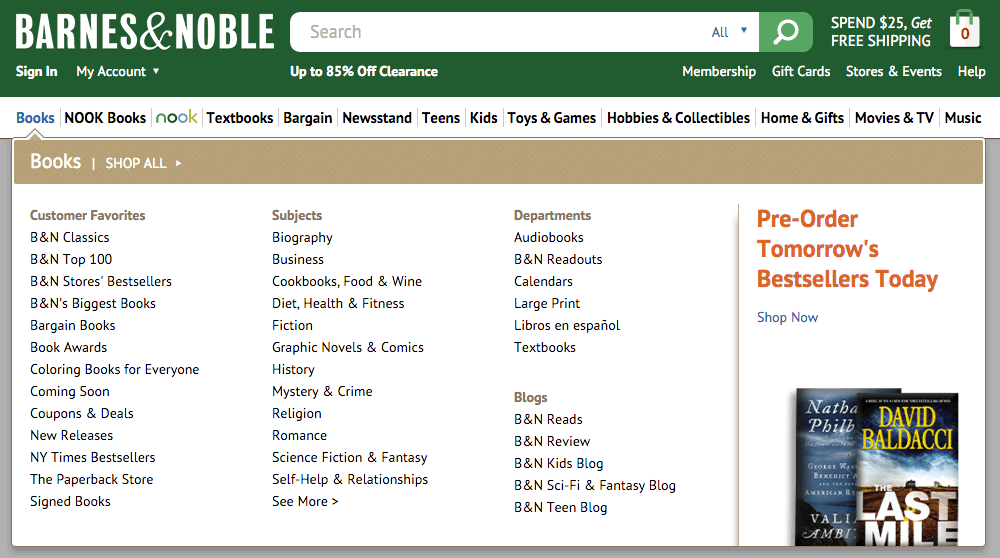Click the green magnifying glass search button
The width and height of the screenshot is (1000, 558).
786,32
